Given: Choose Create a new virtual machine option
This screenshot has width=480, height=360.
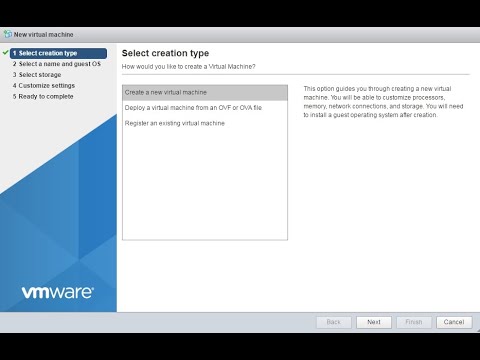Looking at the screenshot, I should (205, 93).
